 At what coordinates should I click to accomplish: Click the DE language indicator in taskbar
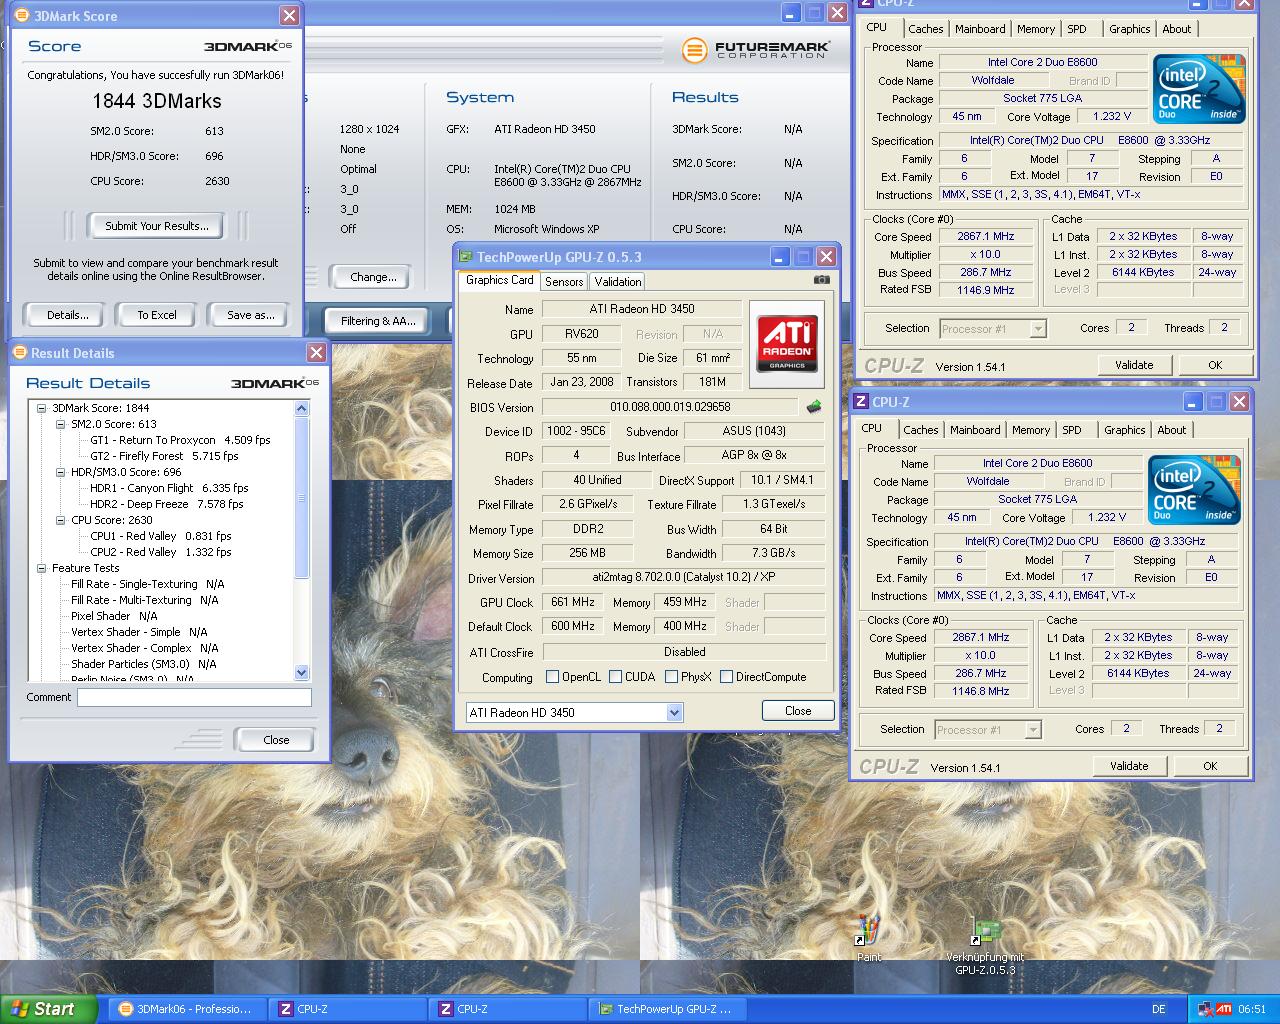pos(1159,1009)
